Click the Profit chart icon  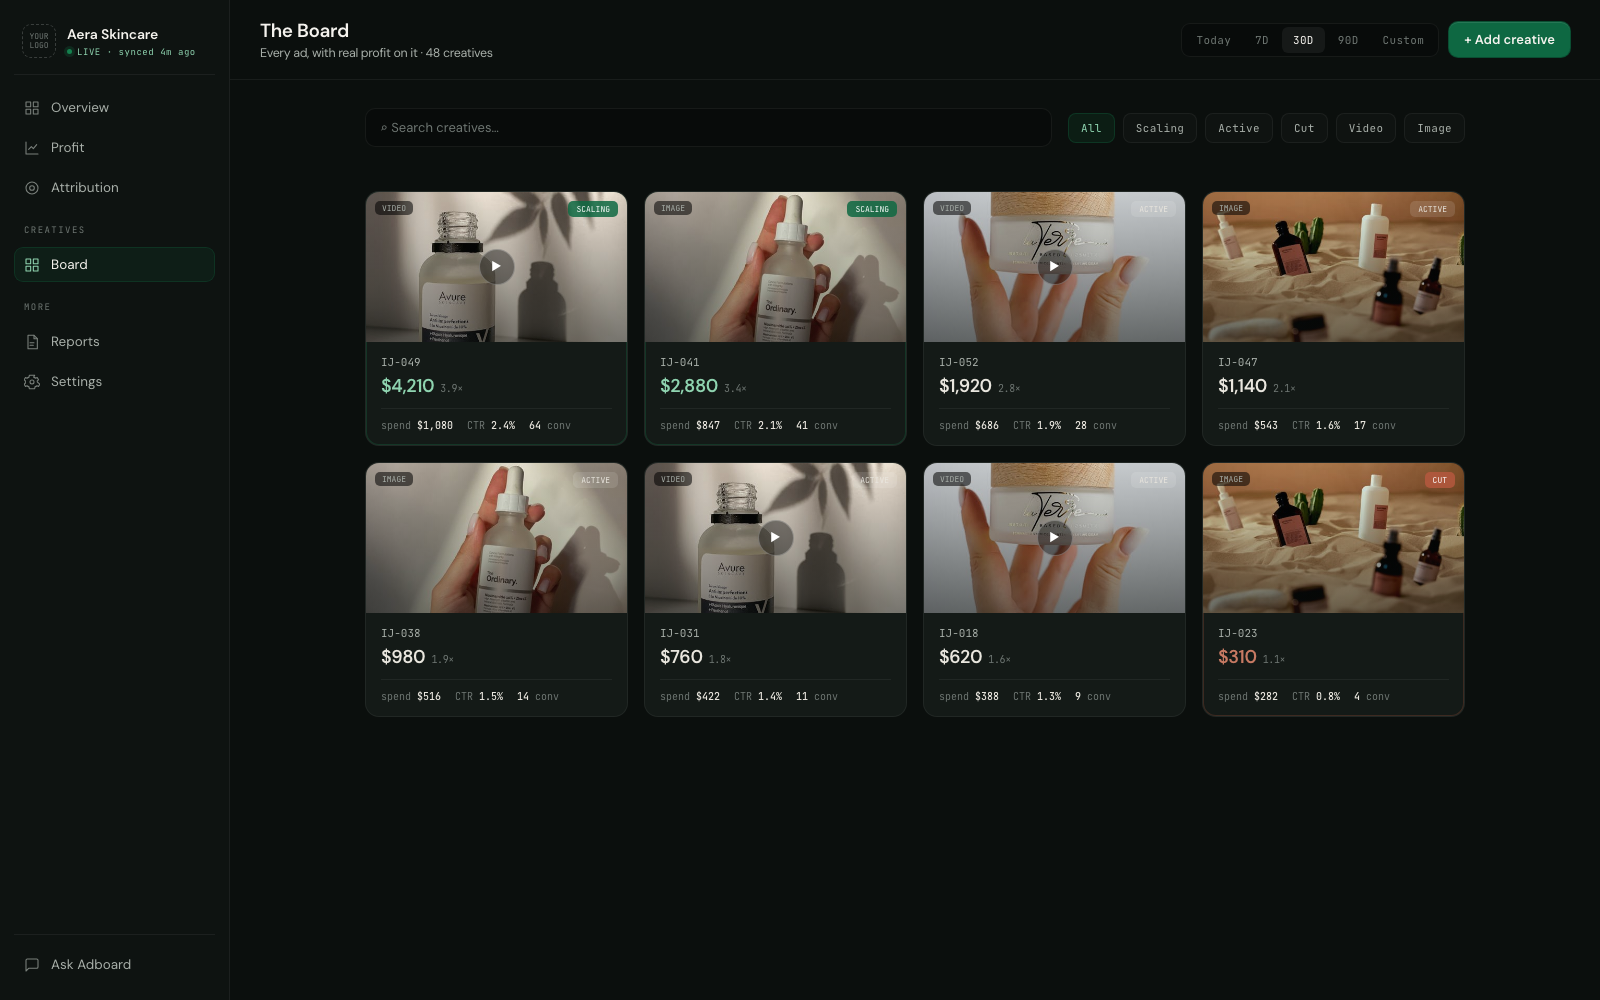click(32, 148)
